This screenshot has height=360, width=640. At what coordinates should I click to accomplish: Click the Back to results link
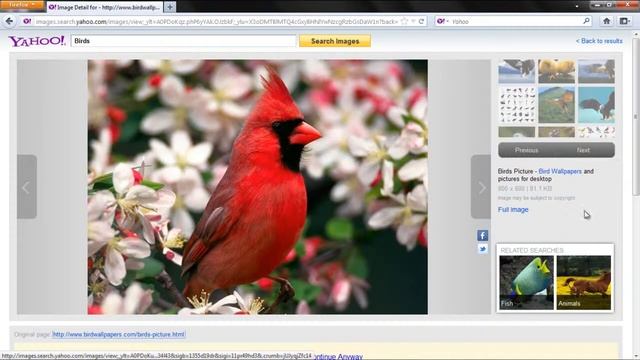pos(599,41)
